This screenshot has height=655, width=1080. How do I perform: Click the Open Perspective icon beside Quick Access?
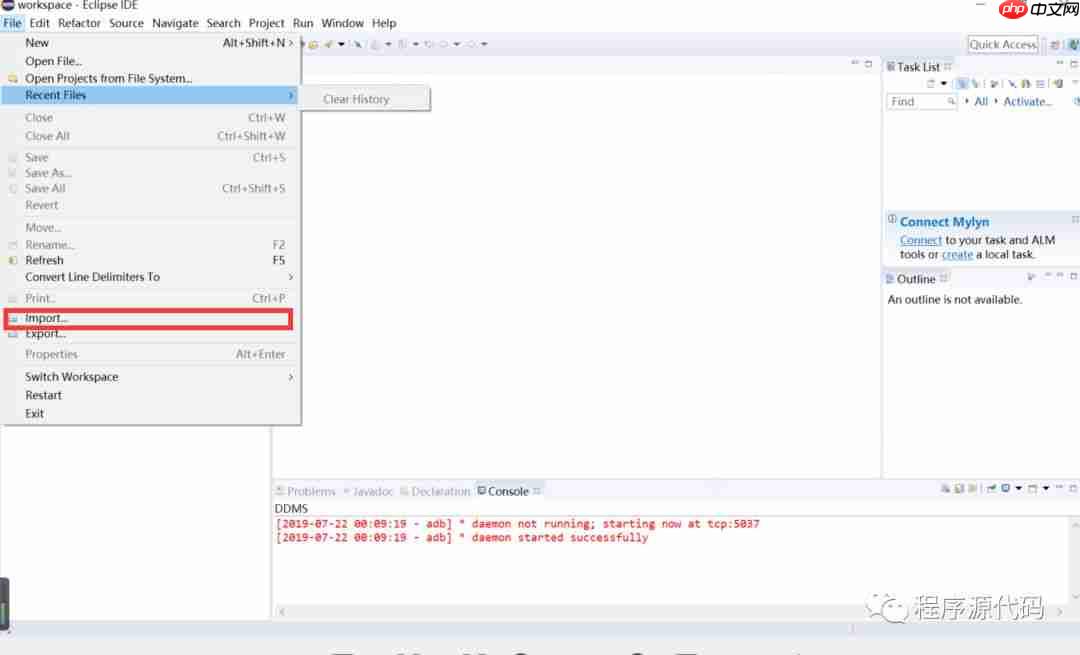pyautogui.click(x=1055, y=45)
